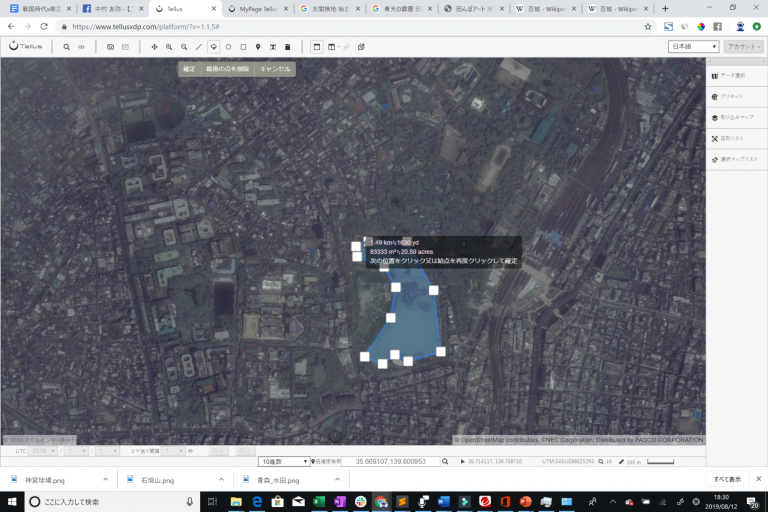The width and height of the screenshot is (768, 512).
Task: Click the browser address bar URL
Action: pyautogui.click(x=145, y=26)
